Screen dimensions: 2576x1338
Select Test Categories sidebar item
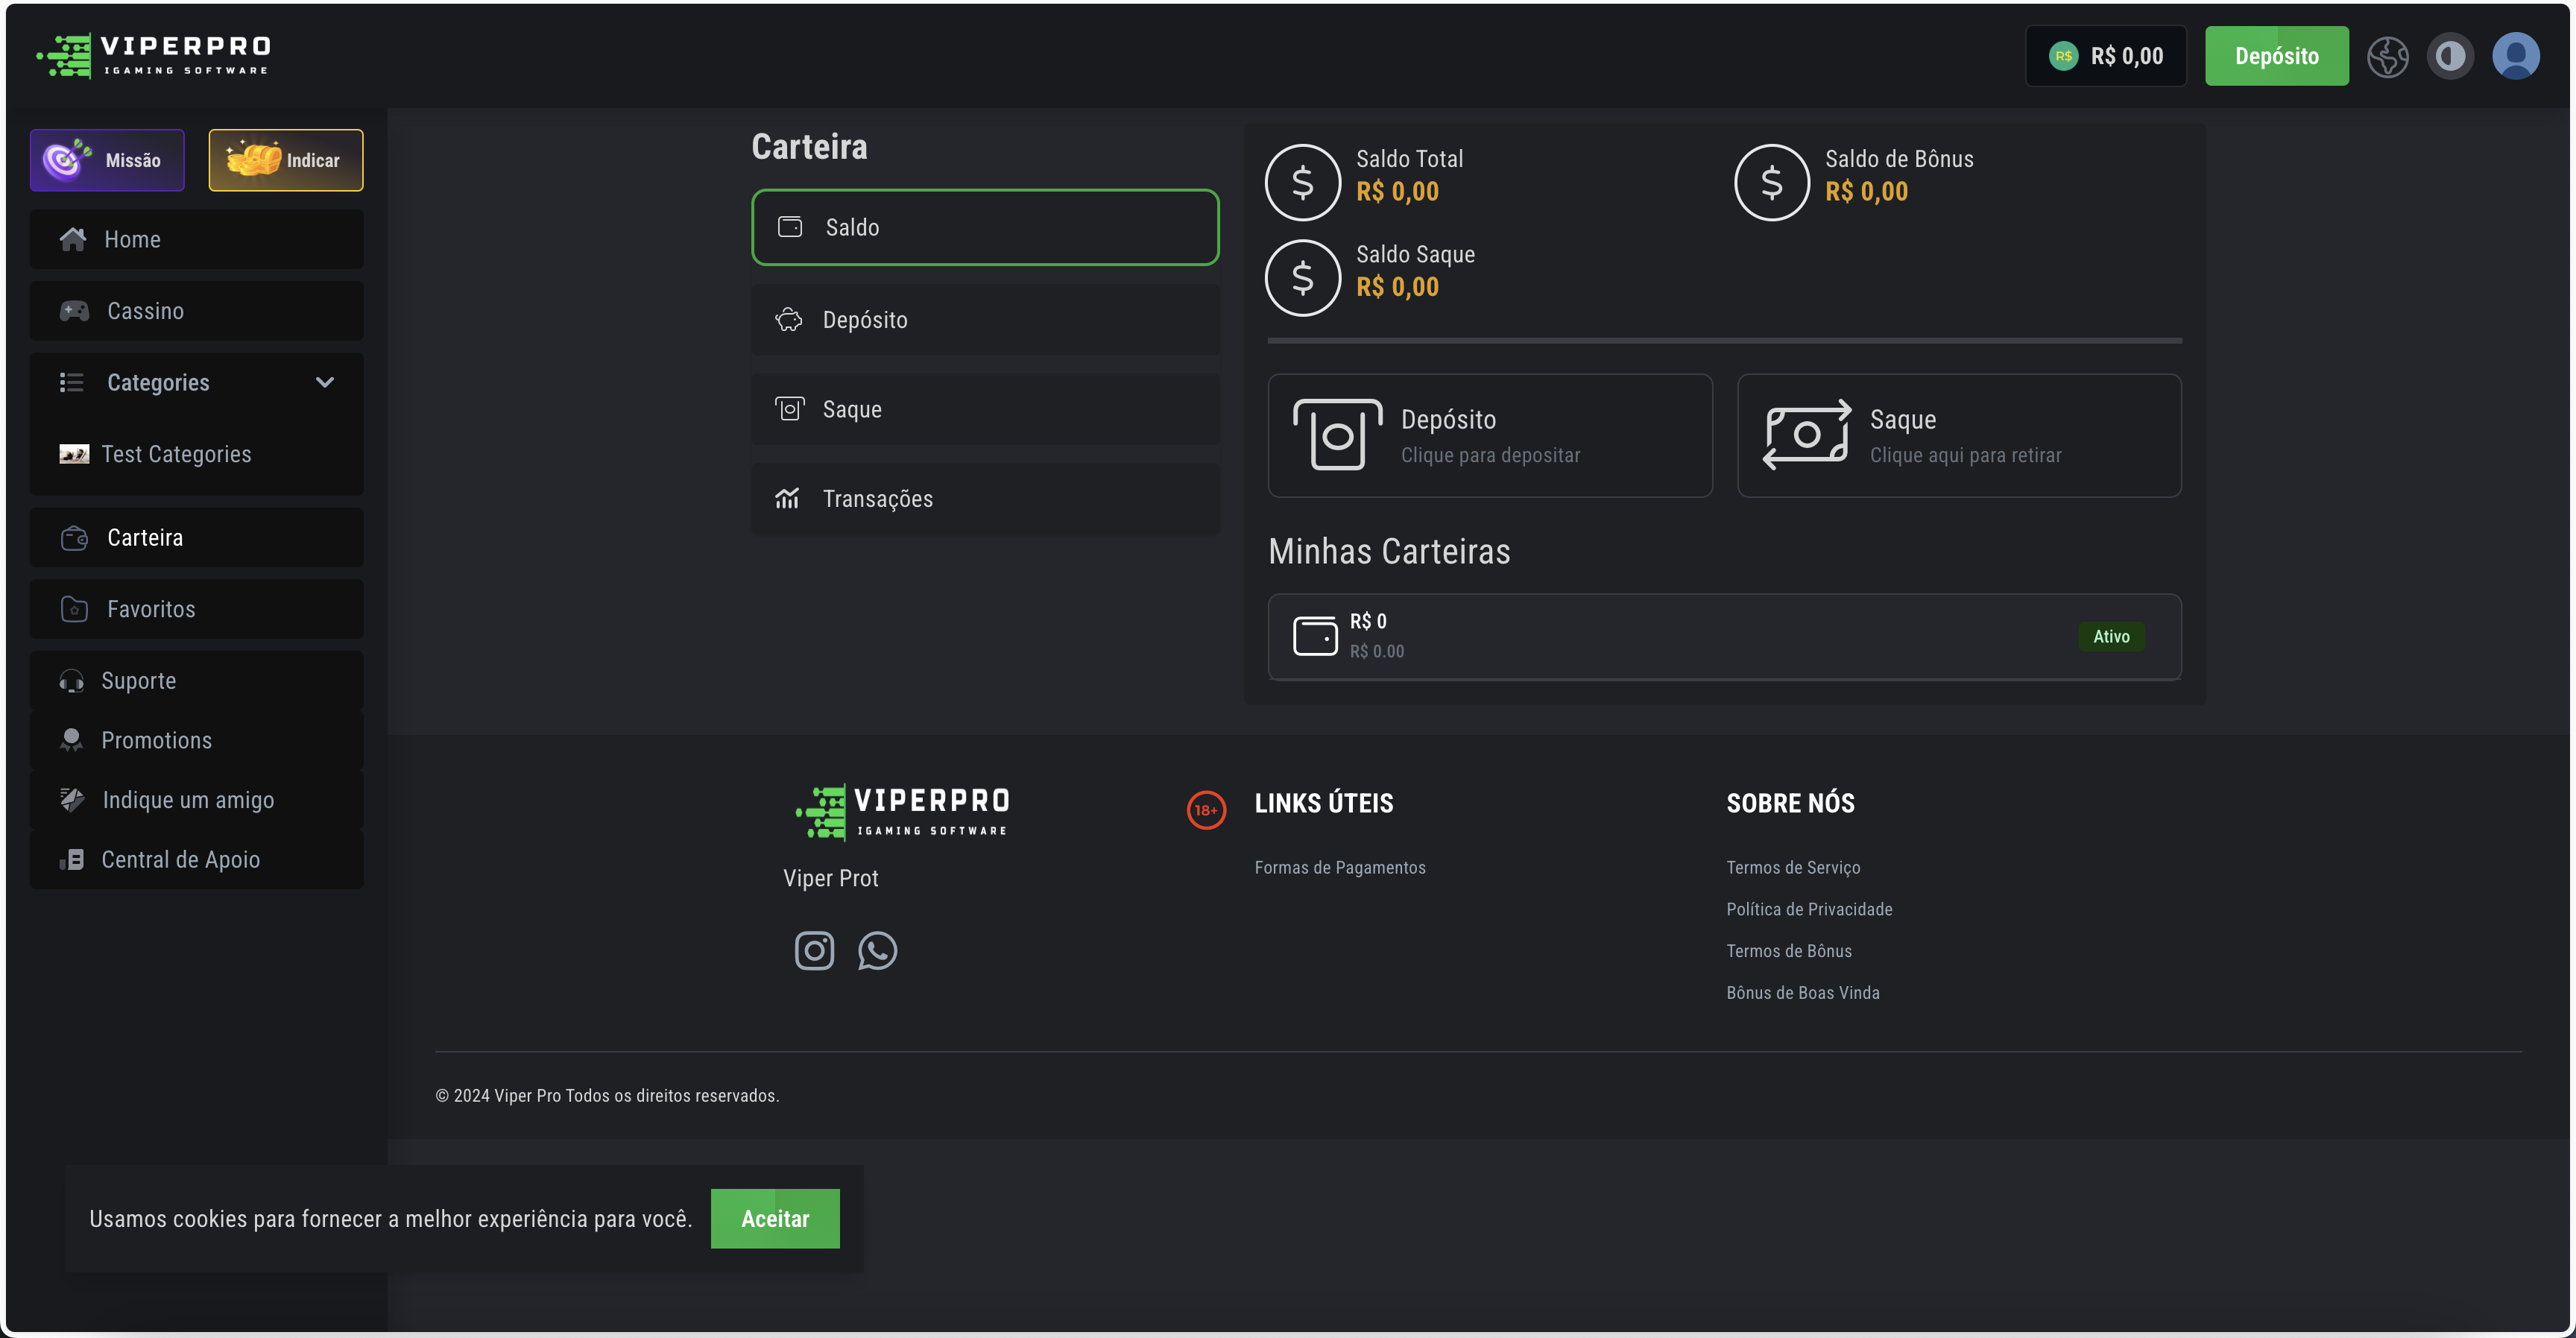(176, 454)
